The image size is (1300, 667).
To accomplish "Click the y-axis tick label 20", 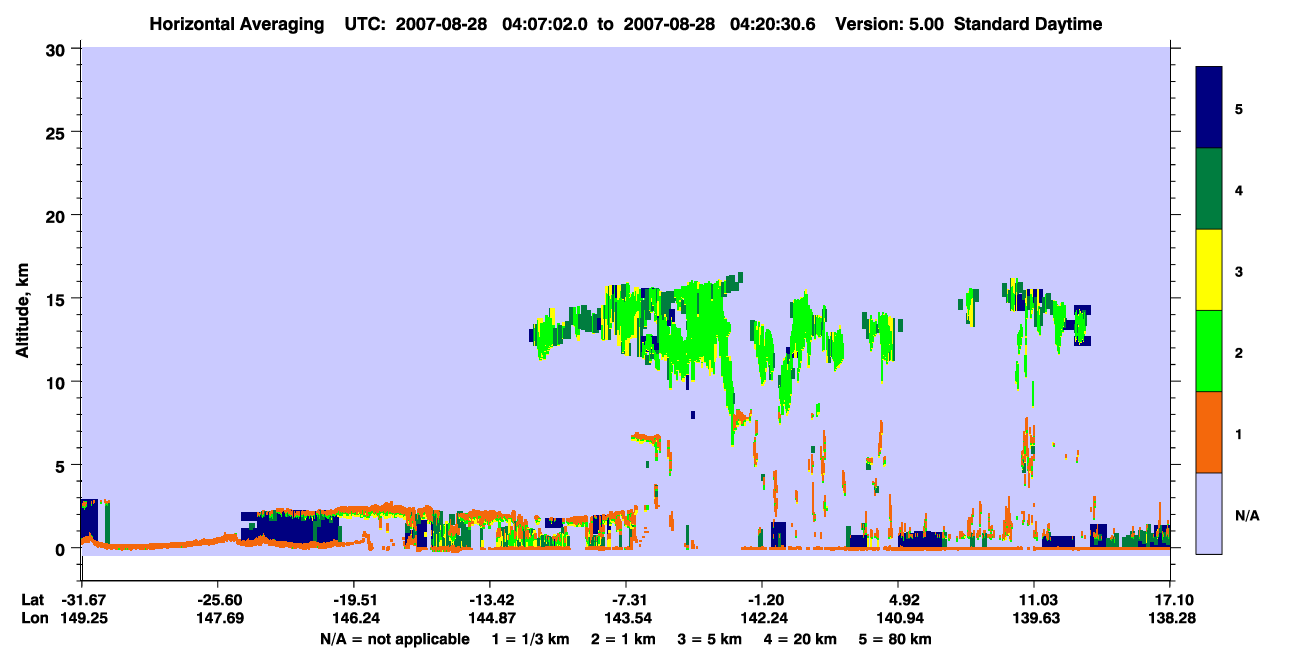I will click(58, 215).
